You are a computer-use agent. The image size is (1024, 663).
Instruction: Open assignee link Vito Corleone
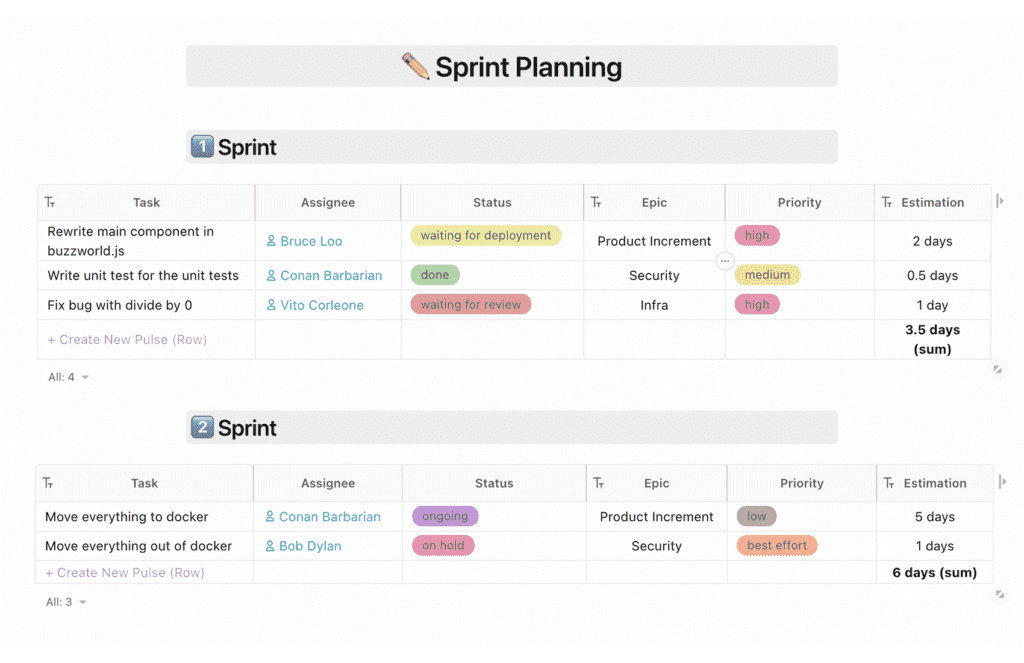pyautogui.click(x=321, y=305)
